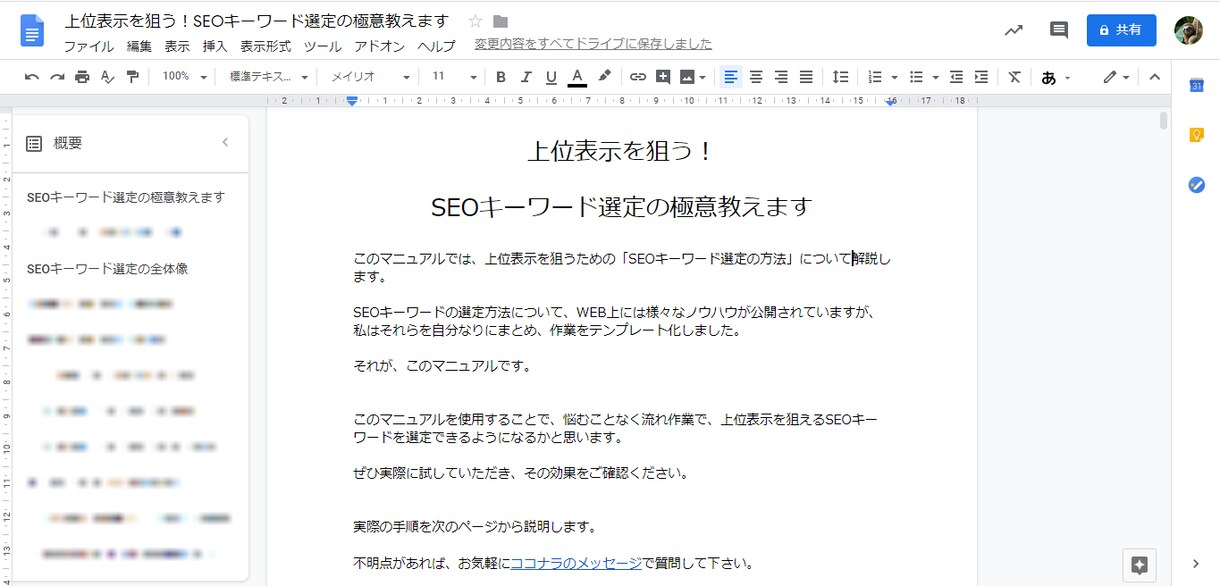Add a comment from the toolbar

pyautogui.click(x=662, y=77)
